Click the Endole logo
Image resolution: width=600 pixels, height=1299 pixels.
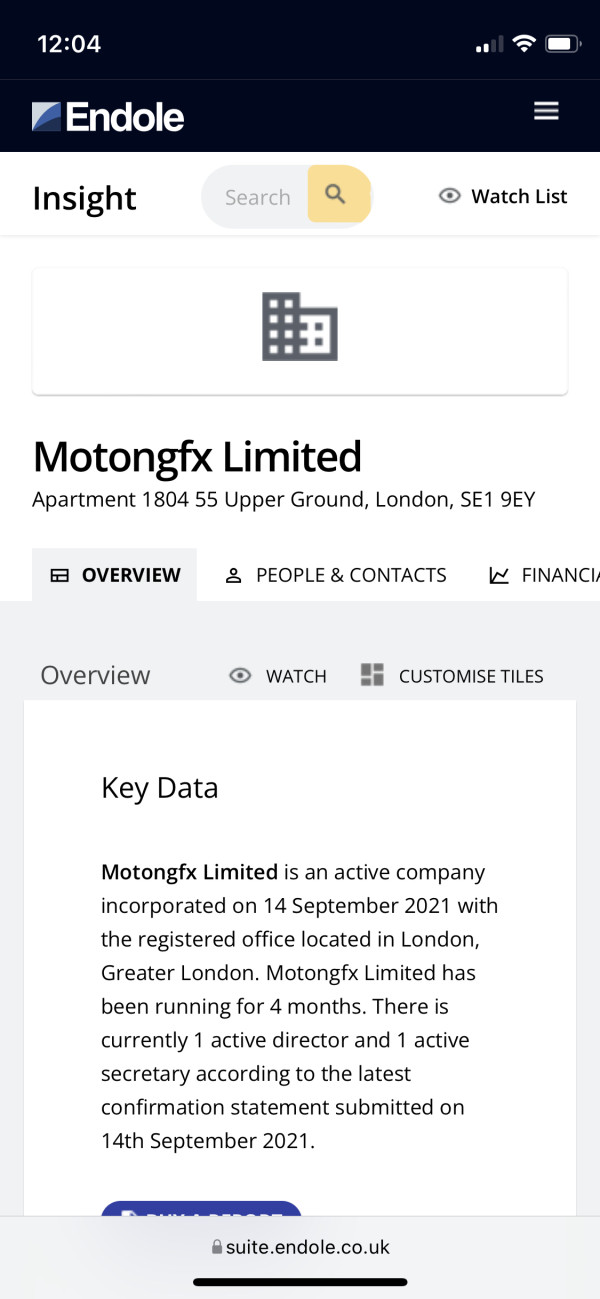(x=108, y=117)
